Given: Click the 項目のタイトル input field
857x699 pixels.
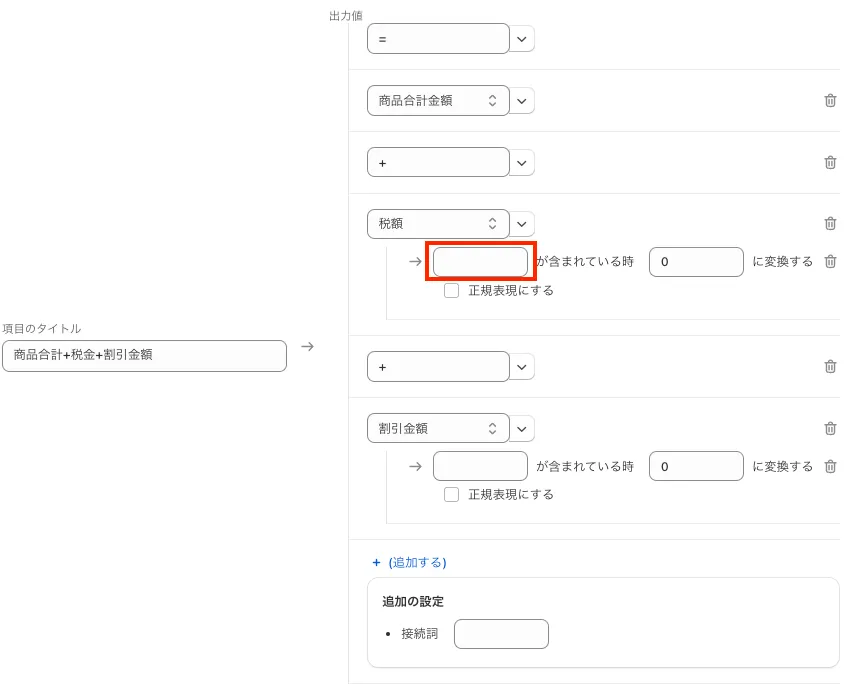Looking at the screenshot, I should (144, 356).
